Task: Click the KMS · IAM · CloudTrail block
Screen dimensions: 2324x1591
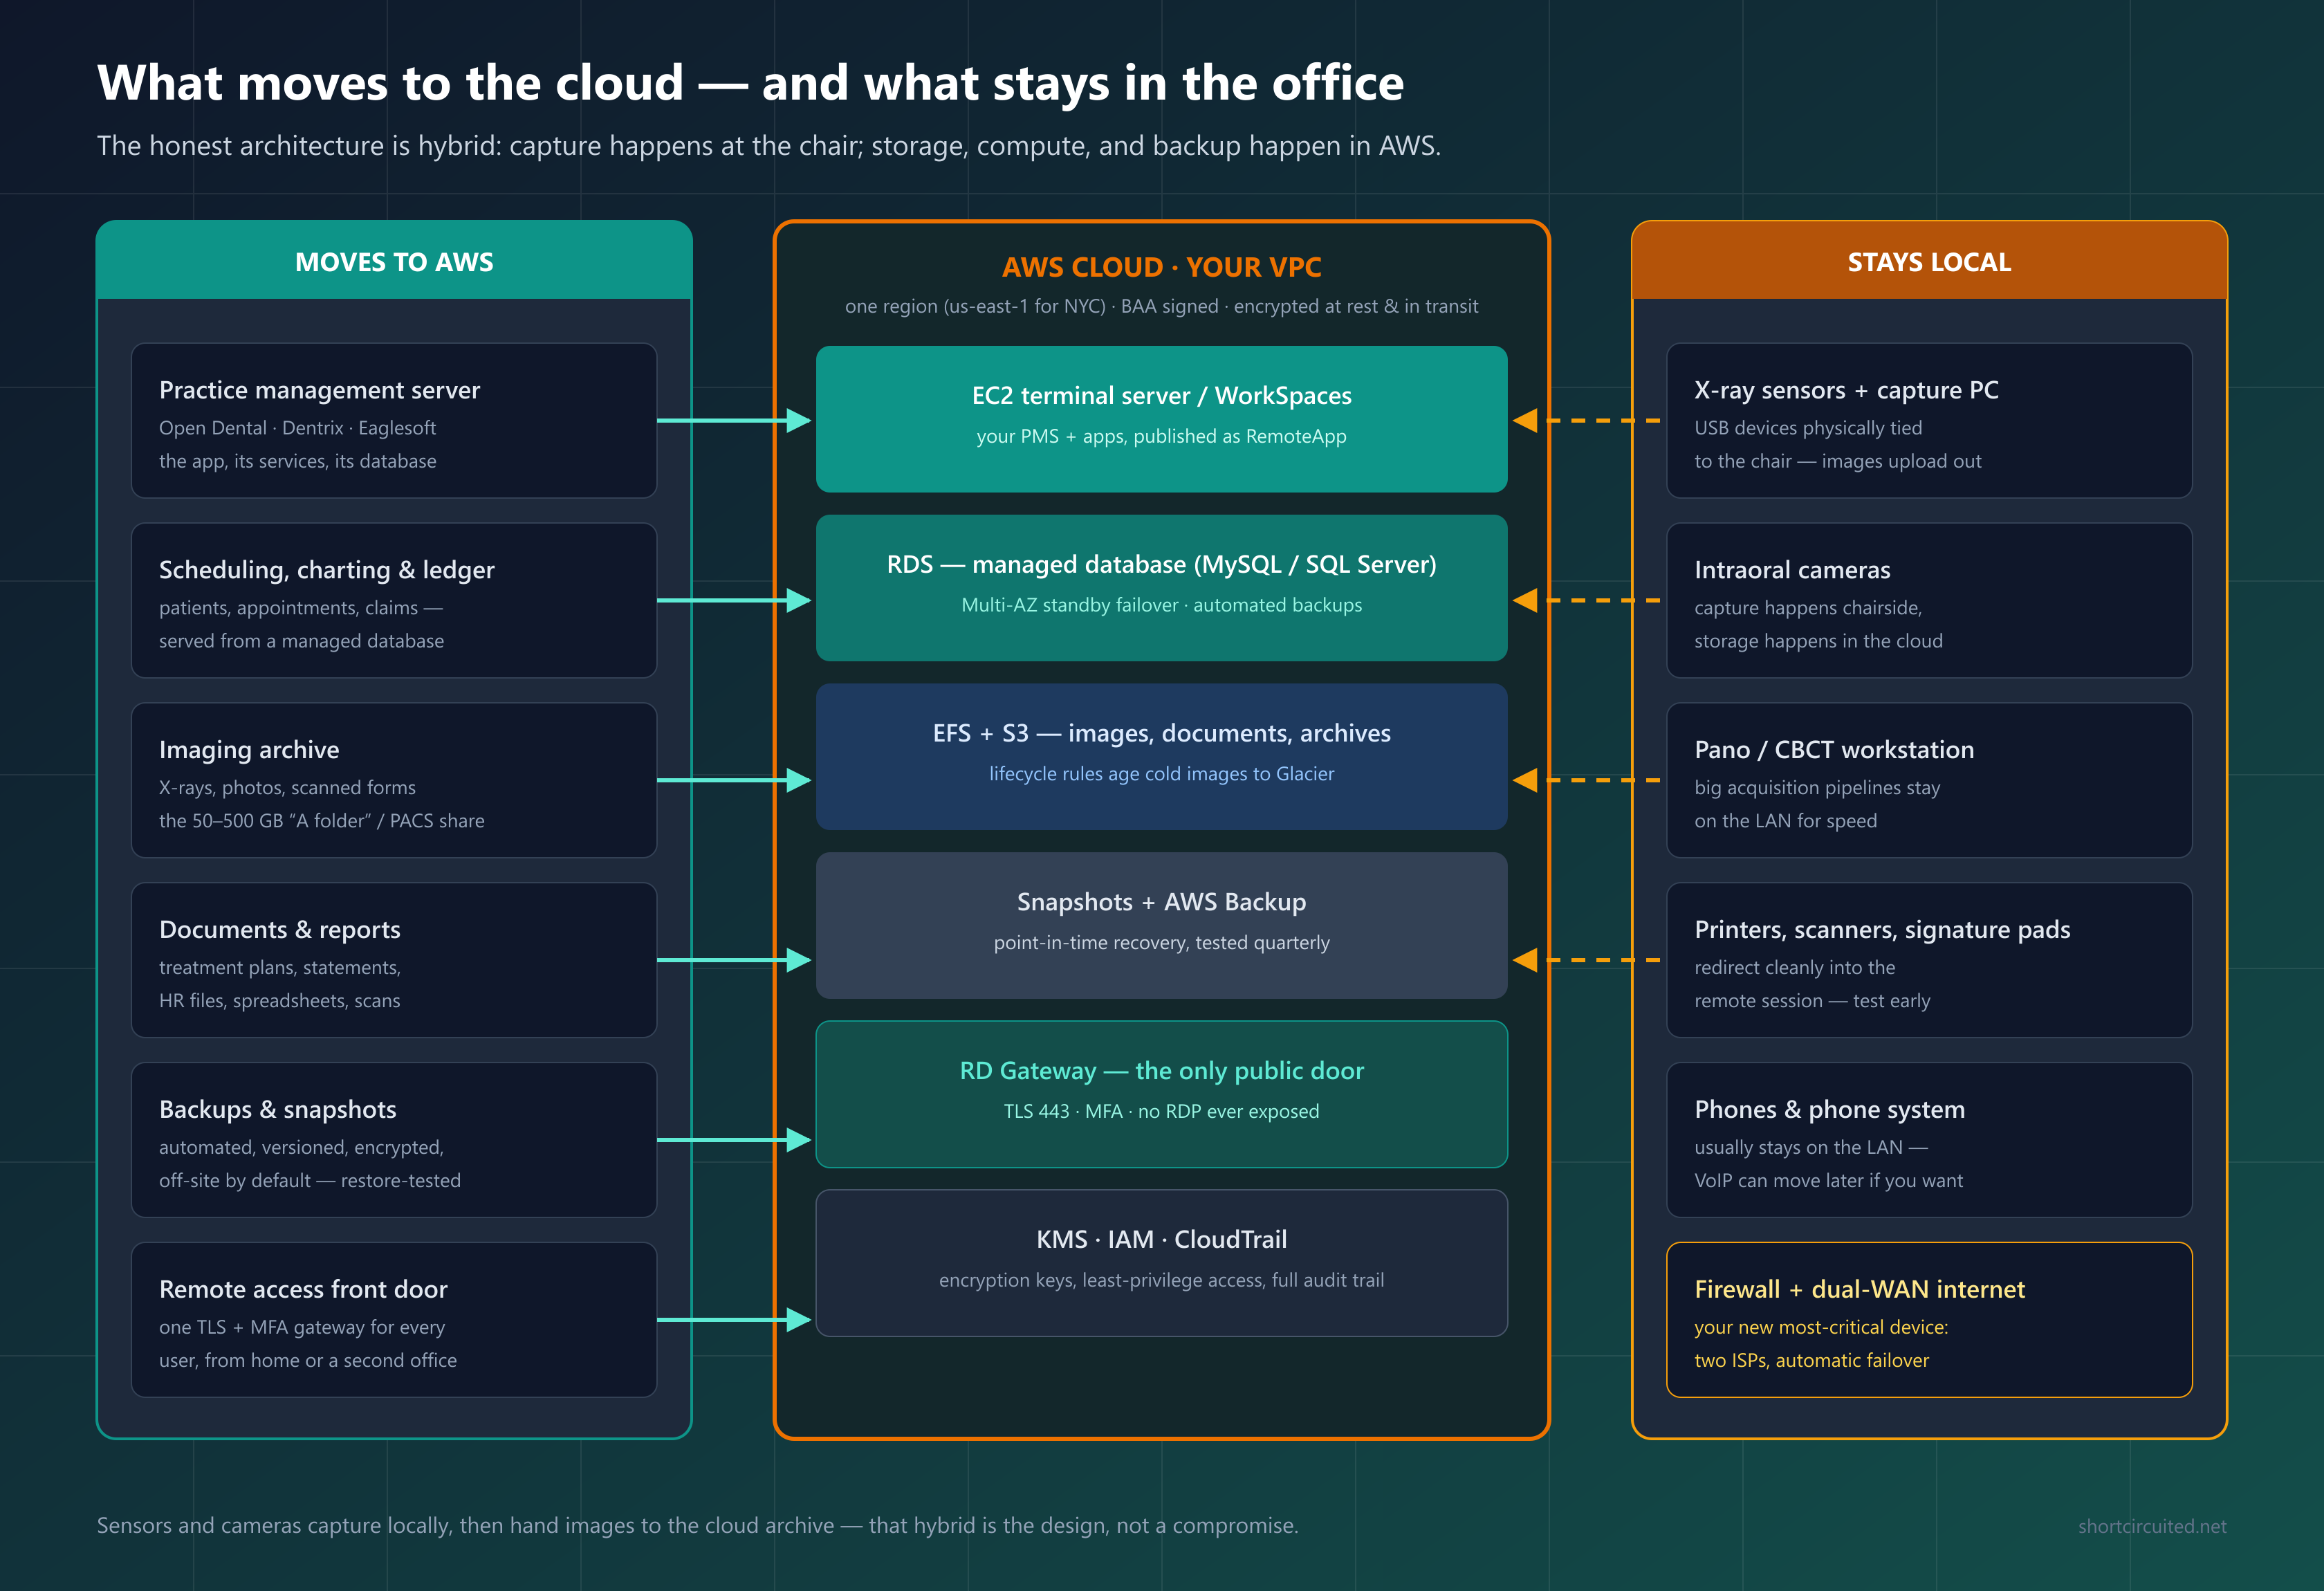Action: click(1161, 1263)
